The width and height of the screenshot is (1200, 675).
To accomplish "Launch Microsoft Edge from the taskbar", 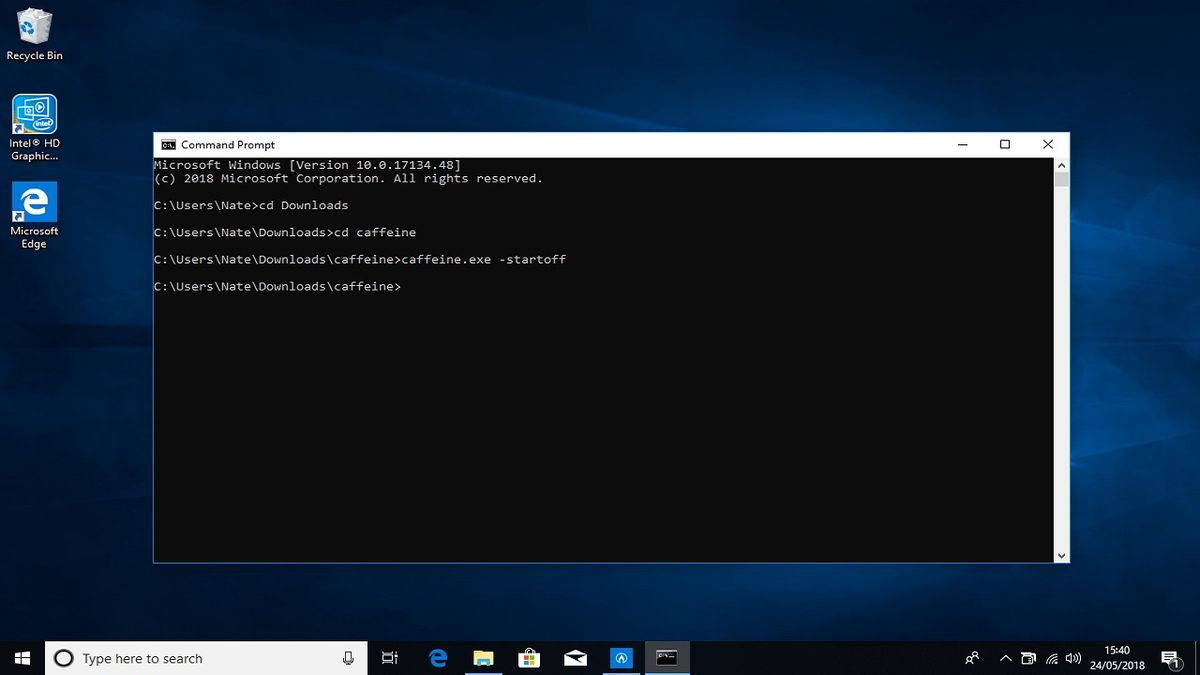I will (x=438, y=658).
